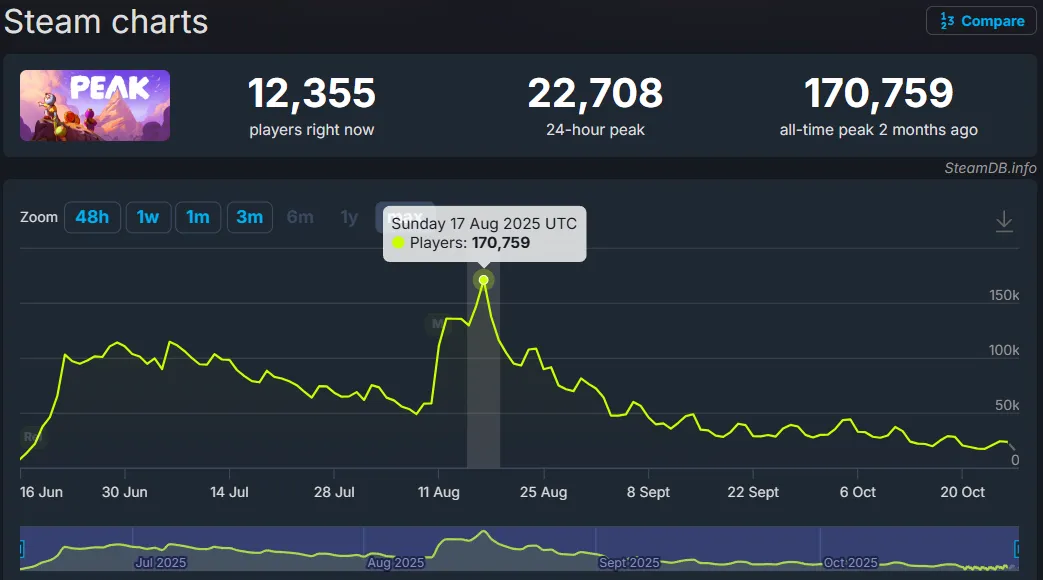Click the 16 Jun axis label
1043x580 pixels.
coord(41,492)
